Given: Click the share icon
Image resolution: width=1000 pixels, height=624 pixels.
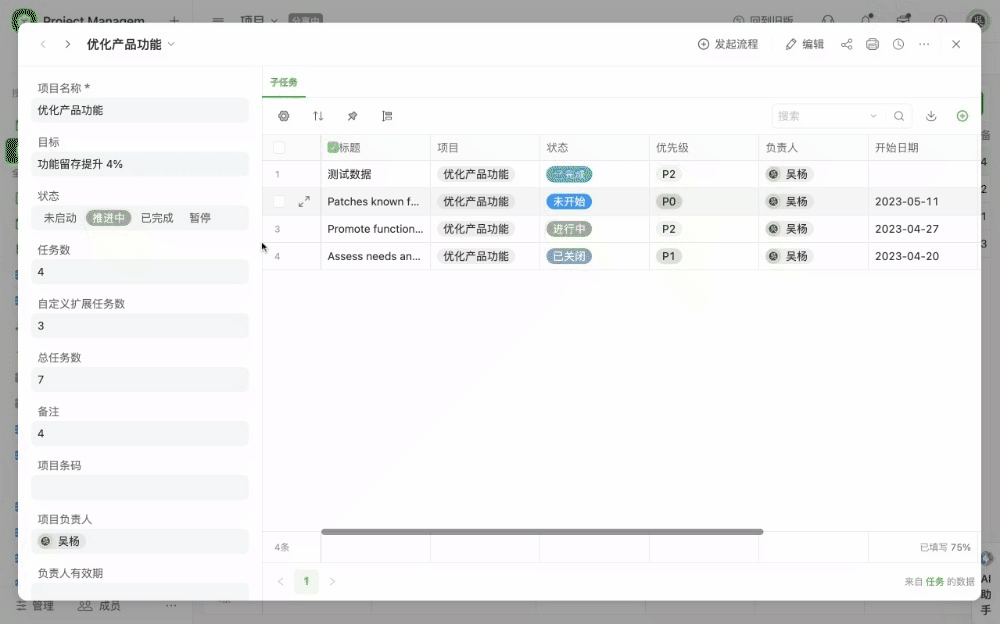Looking at the screenshot, I should (x=846, y=44).
